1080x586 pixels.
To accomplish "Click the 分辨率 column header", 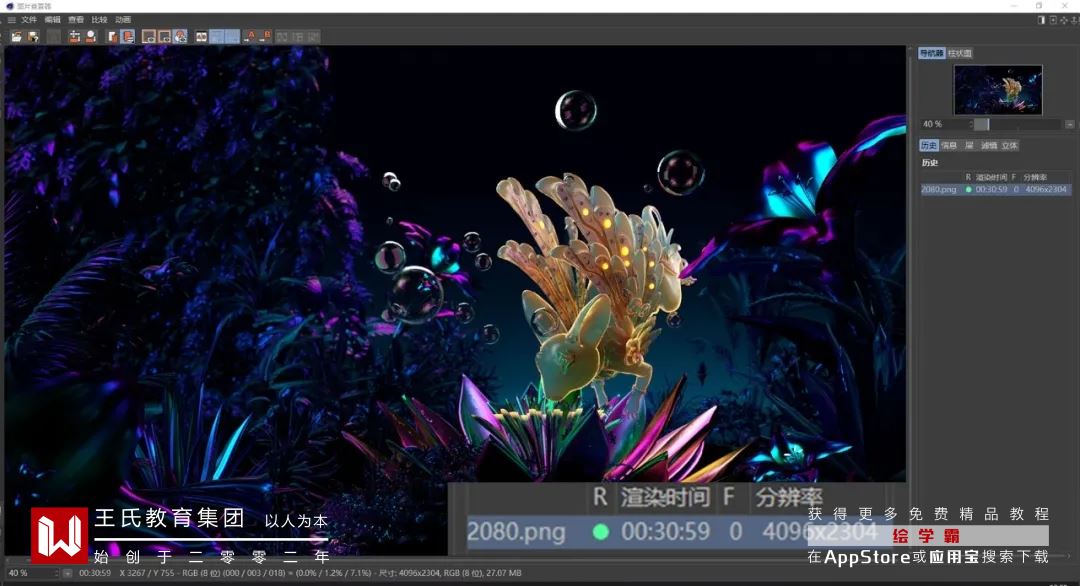I will [x=1035, y=177].
